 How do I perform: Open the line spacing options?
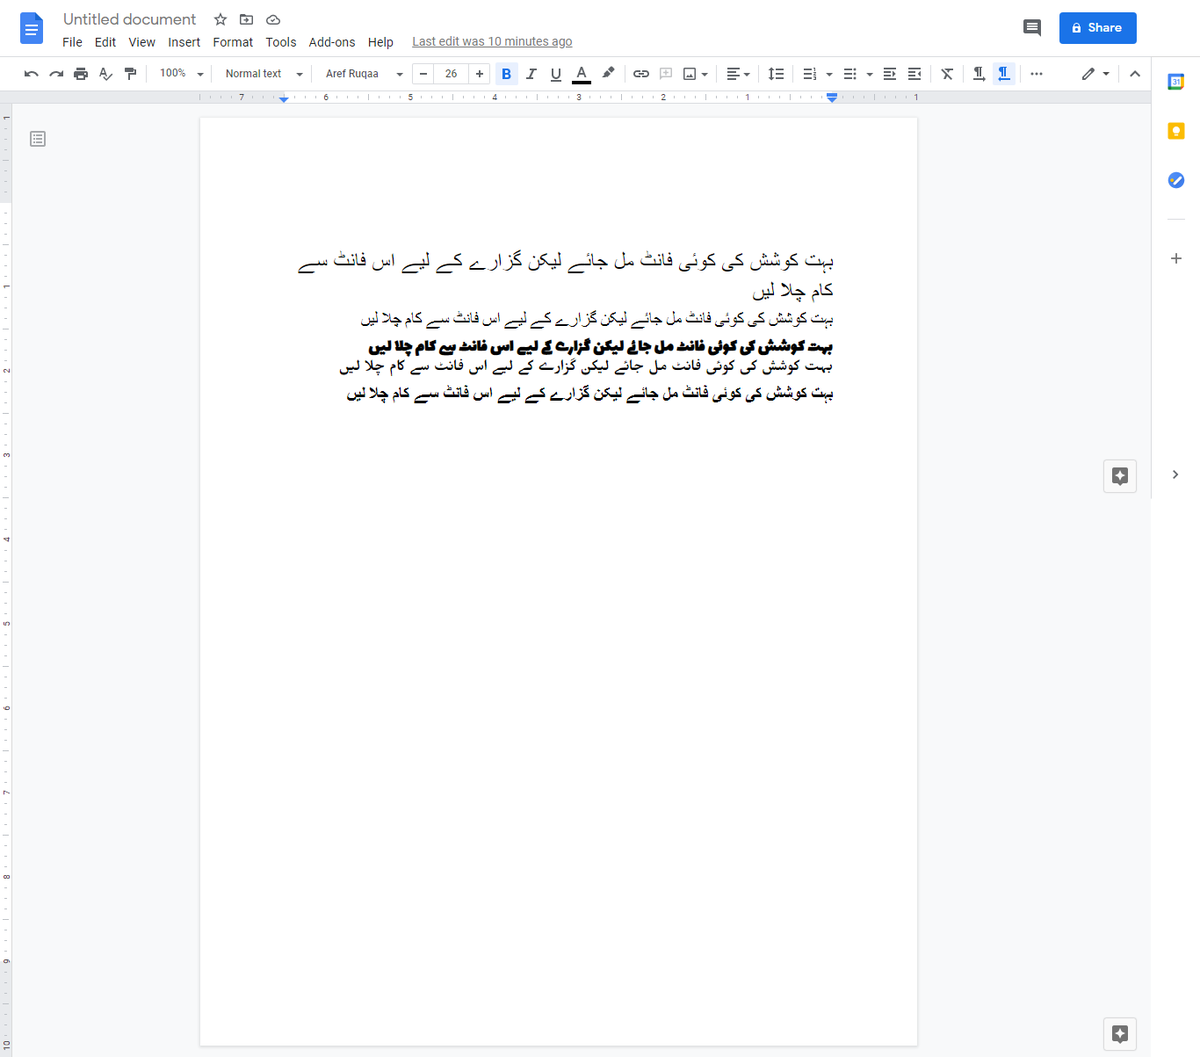(x=776, y=74)
